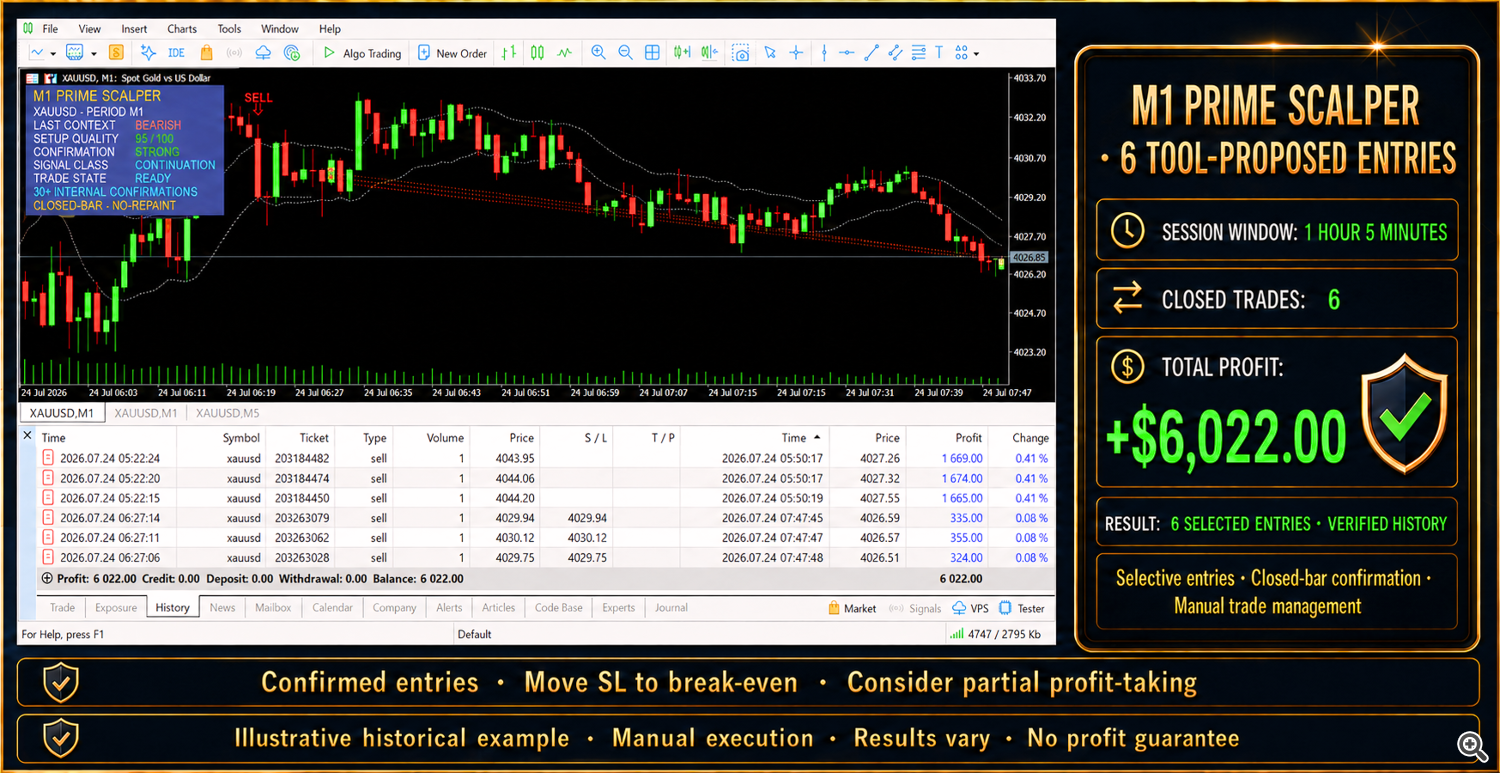Open the Market shopping bag icon
1500x773 pixels.
point(206,53)
